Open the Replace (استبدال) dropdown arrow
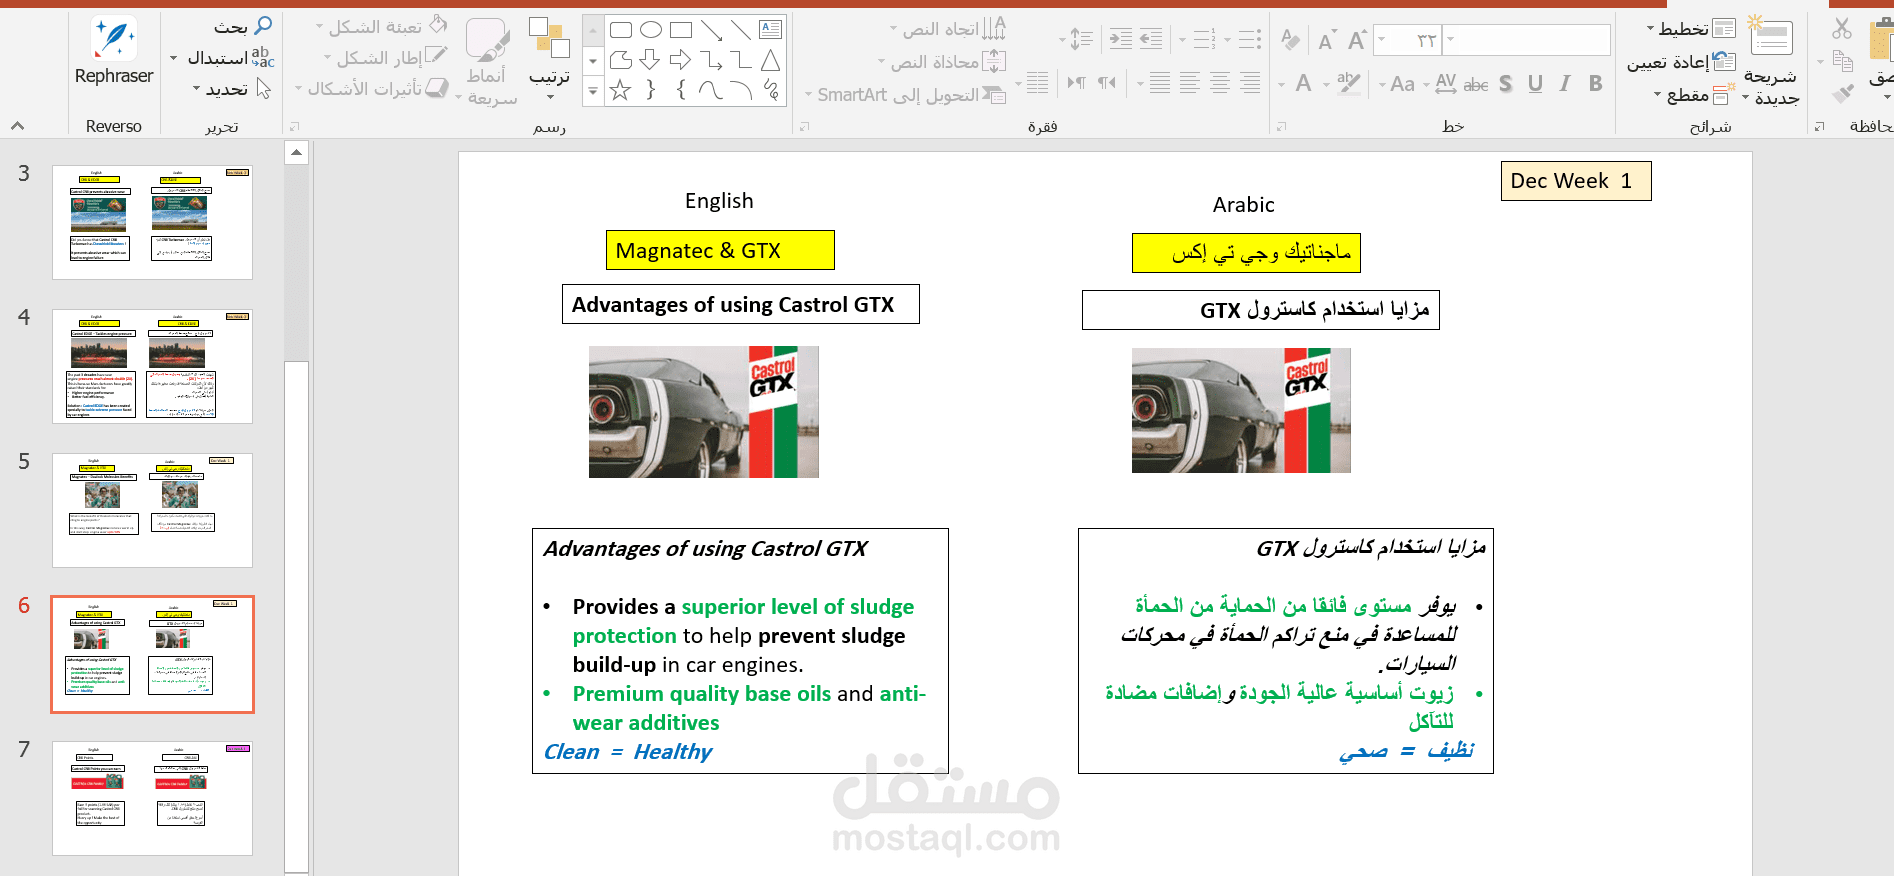The height and width of the screenshot is (876, 1894). click(x=174, y=58)
